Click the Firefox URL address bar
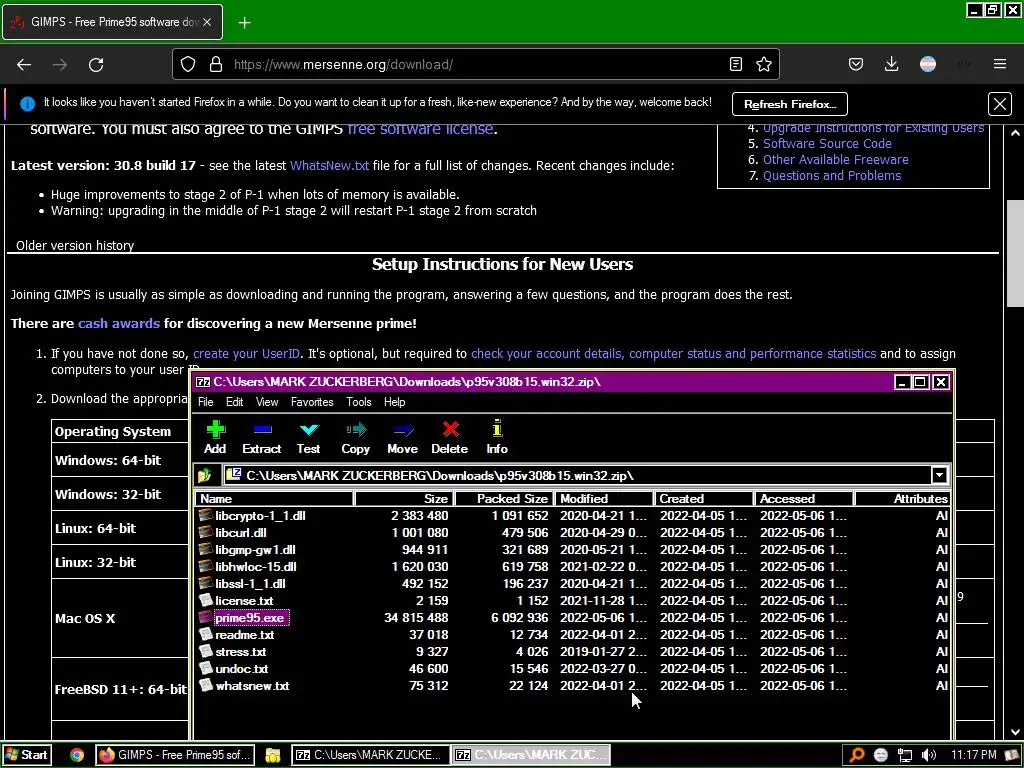This screenshot has width=1024, height=768. point(475,64)
